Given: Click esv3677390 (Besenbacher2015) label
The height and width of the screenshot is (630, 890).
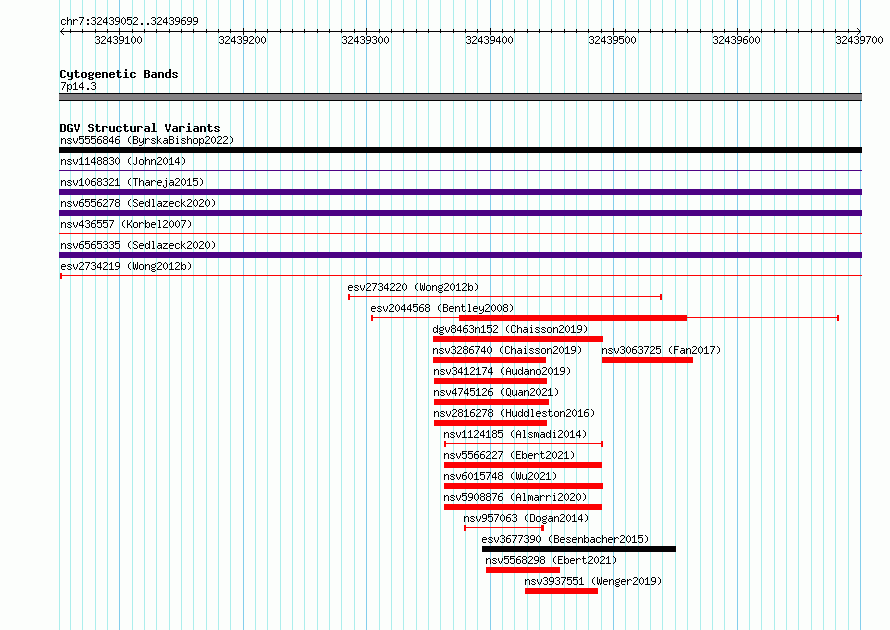Looking at the screenshot, I should [x=565, y=539].
